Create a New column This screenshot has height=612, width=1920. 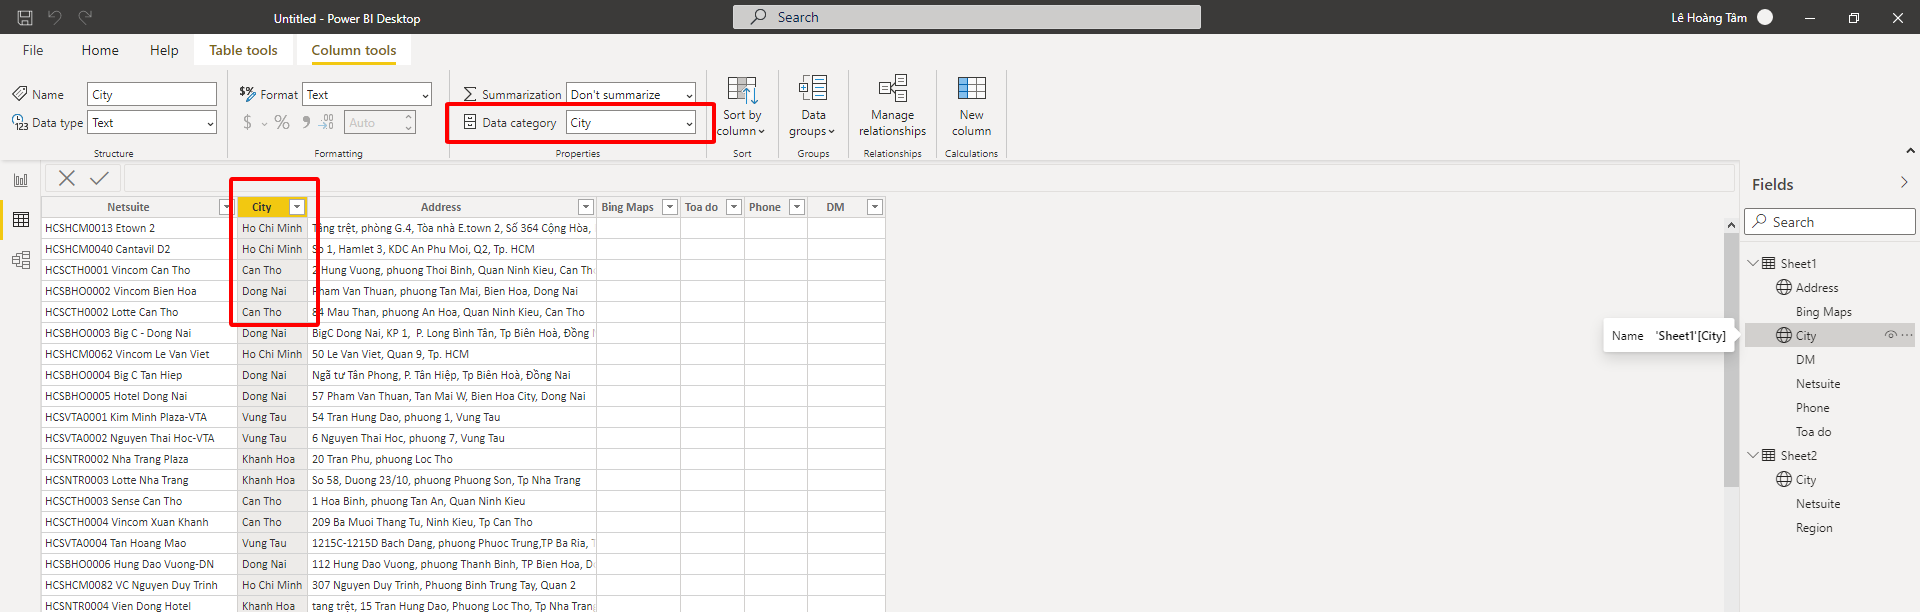[x=971, y=106]
